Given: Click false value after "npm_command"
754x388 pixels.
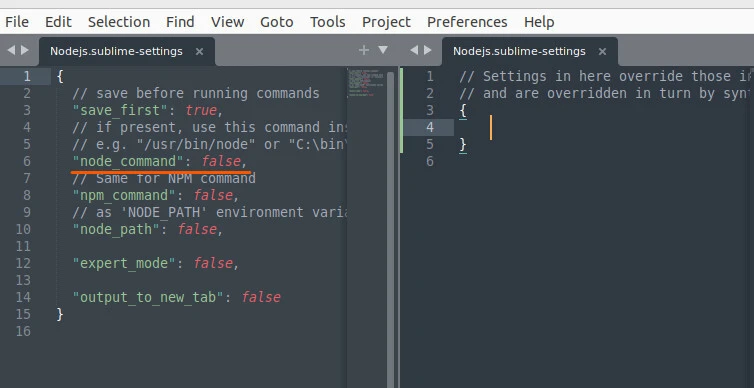Looking at the screenshot, I should coord(213,196).
